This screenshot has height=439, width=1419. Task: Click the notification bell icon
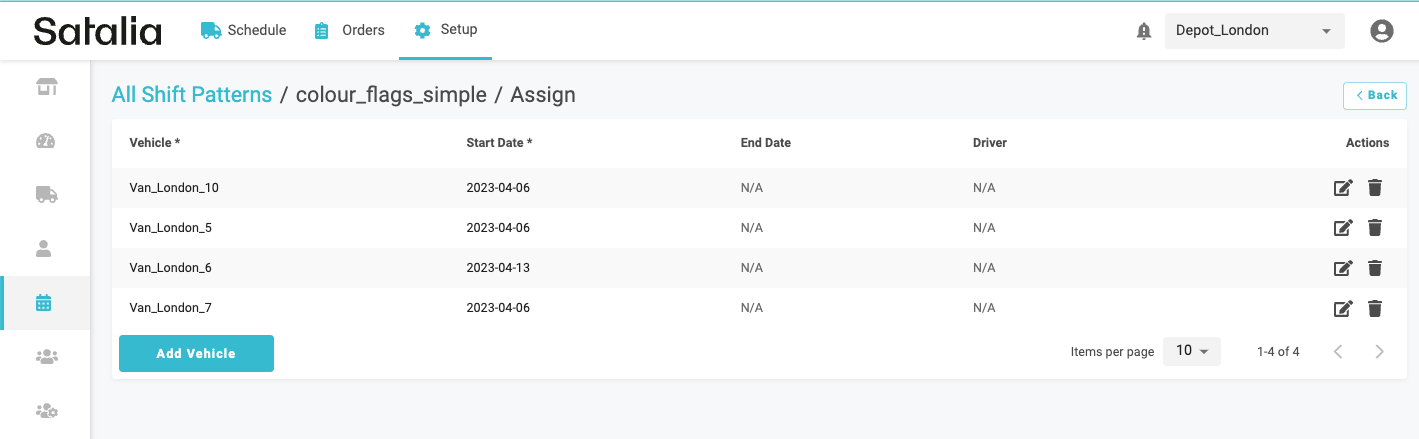[x=1144, y=31]
